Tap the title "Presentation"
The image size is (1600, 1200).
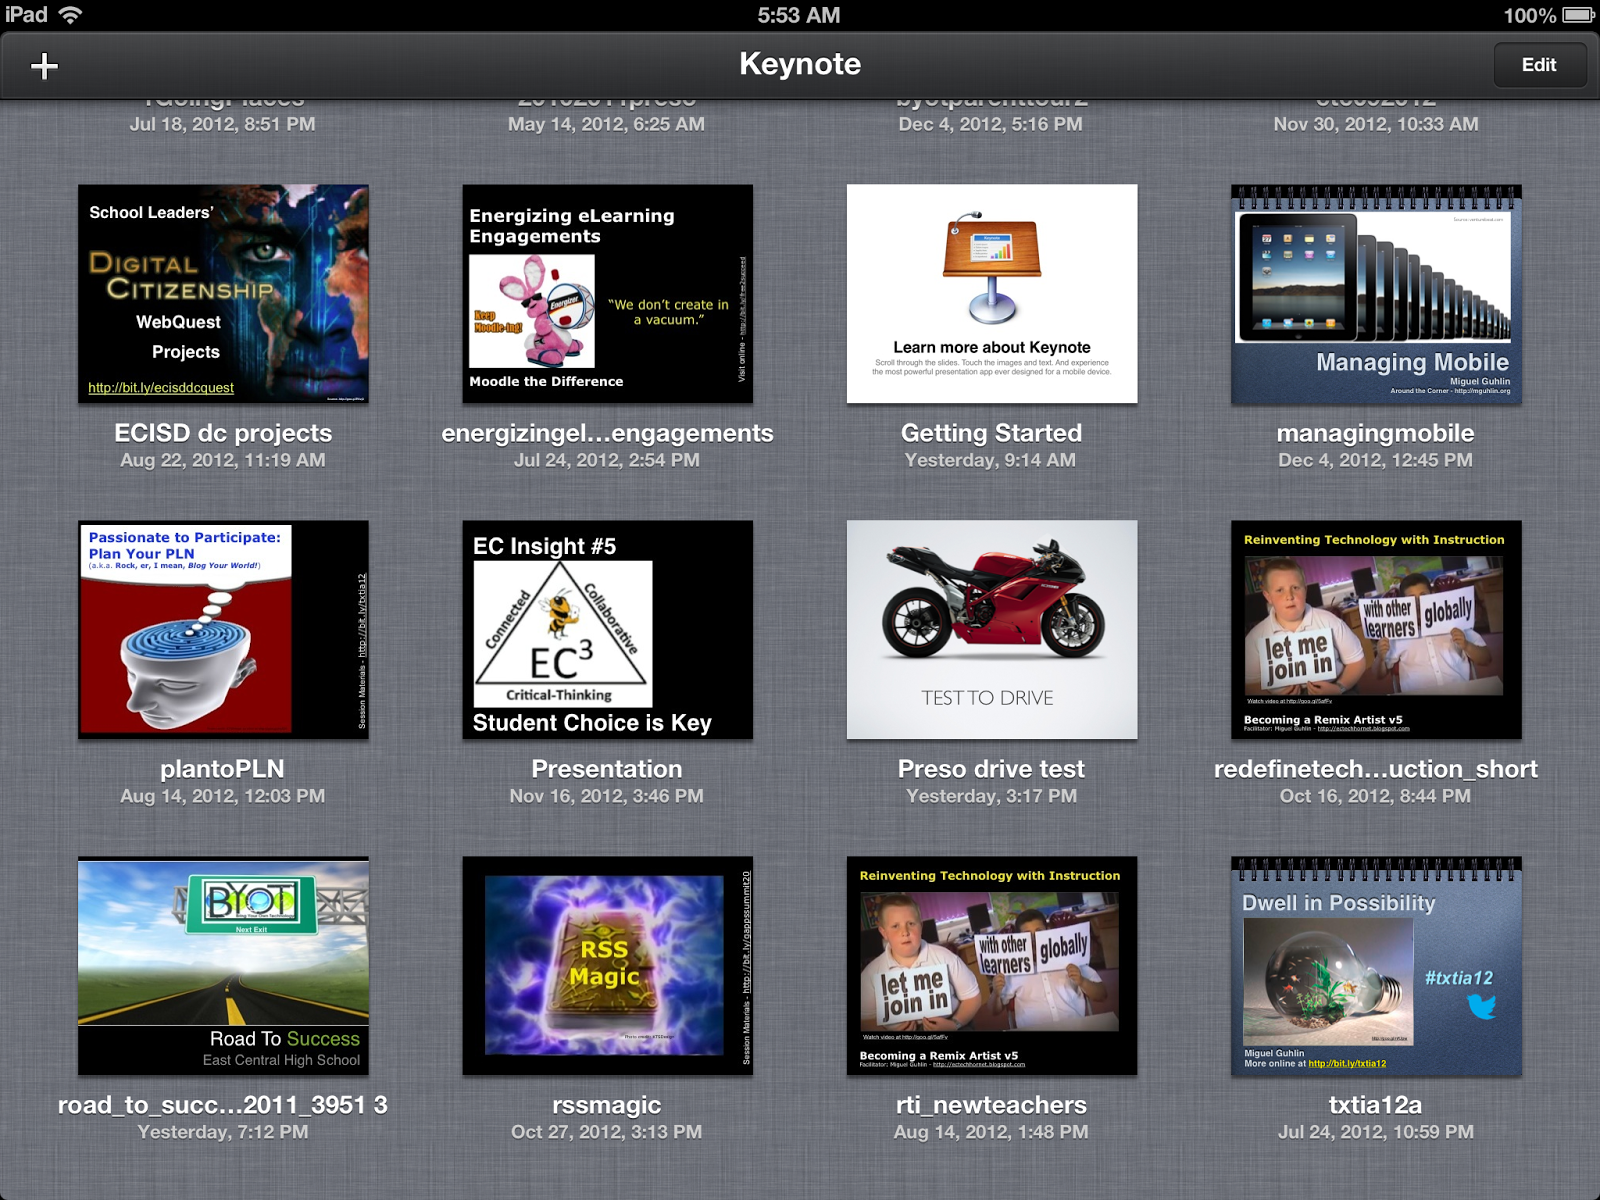[607, 769]
